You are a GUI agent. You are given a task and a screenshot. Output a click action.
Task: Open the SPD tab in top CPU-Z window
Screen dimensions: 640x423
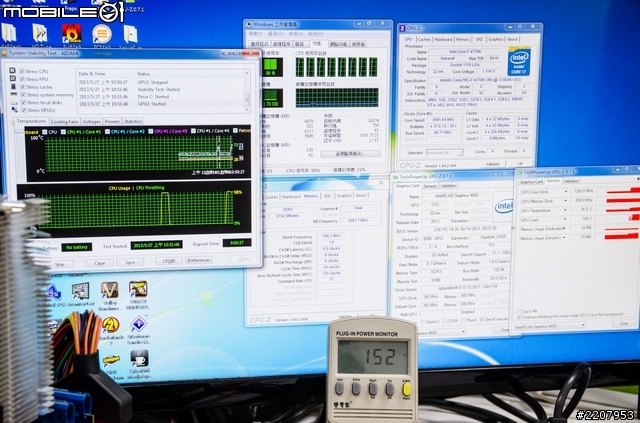[479, 39]
